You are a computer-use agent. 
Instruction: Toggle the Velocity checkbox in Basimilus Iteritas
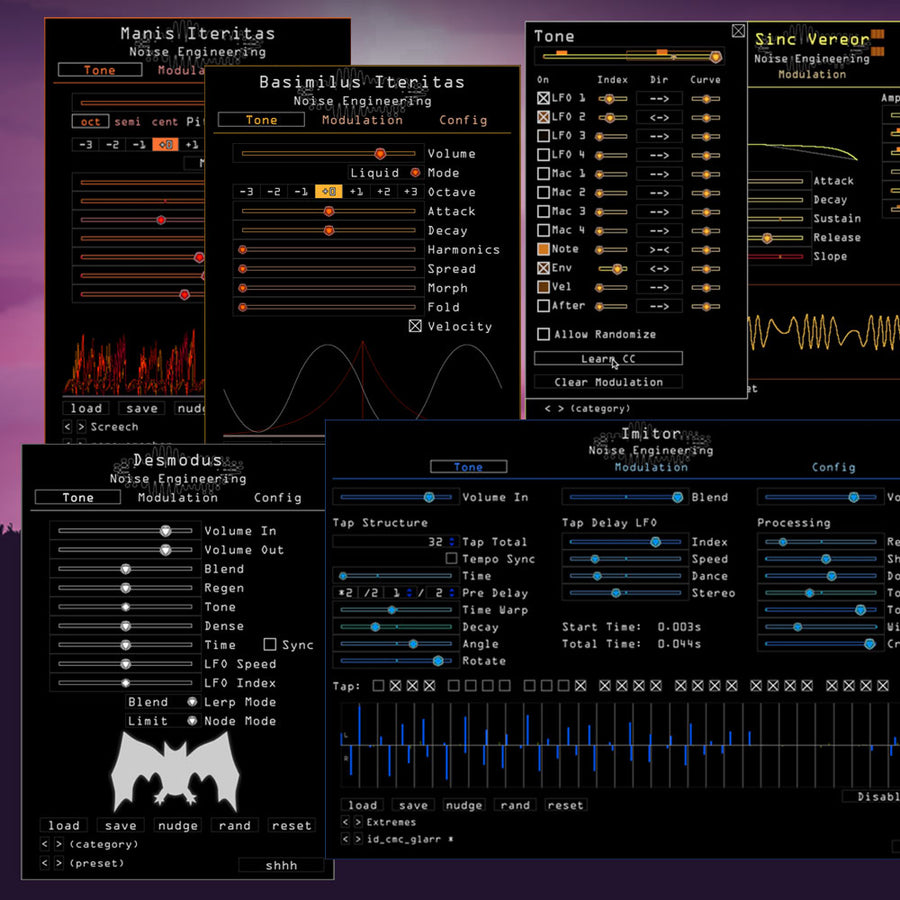415,326
